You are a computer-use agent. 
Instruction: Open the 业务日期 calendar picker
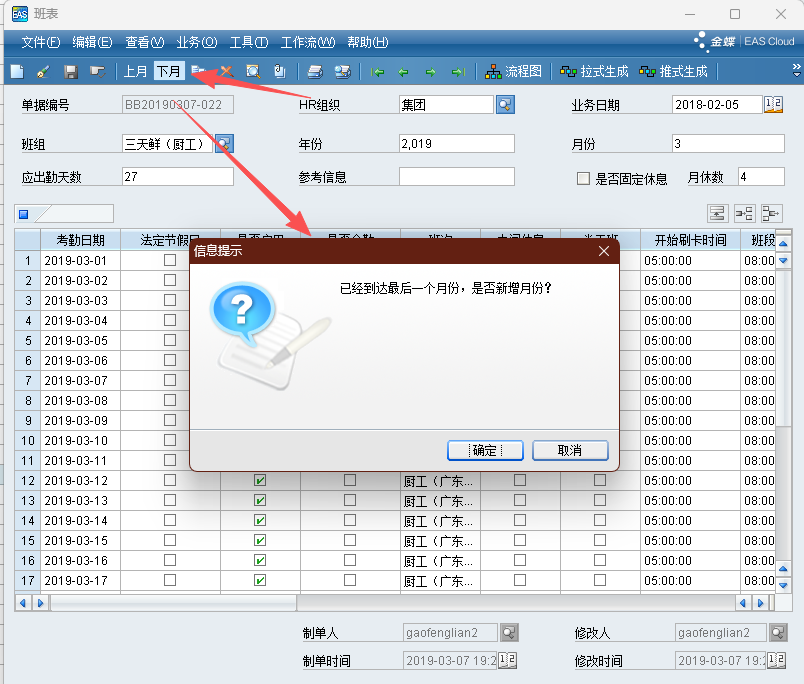[x=774, y=105]
